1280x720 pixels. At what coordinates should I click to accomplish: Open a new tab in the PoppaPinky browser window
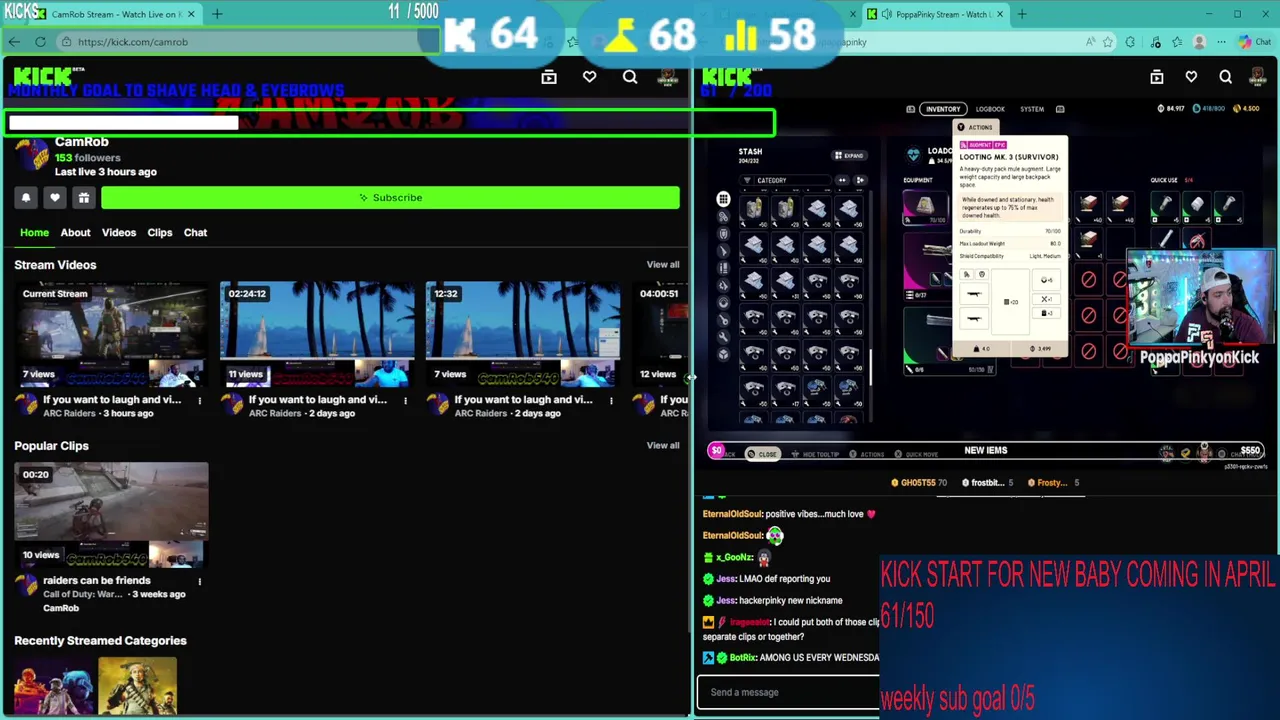click(x=1022, y=14)
